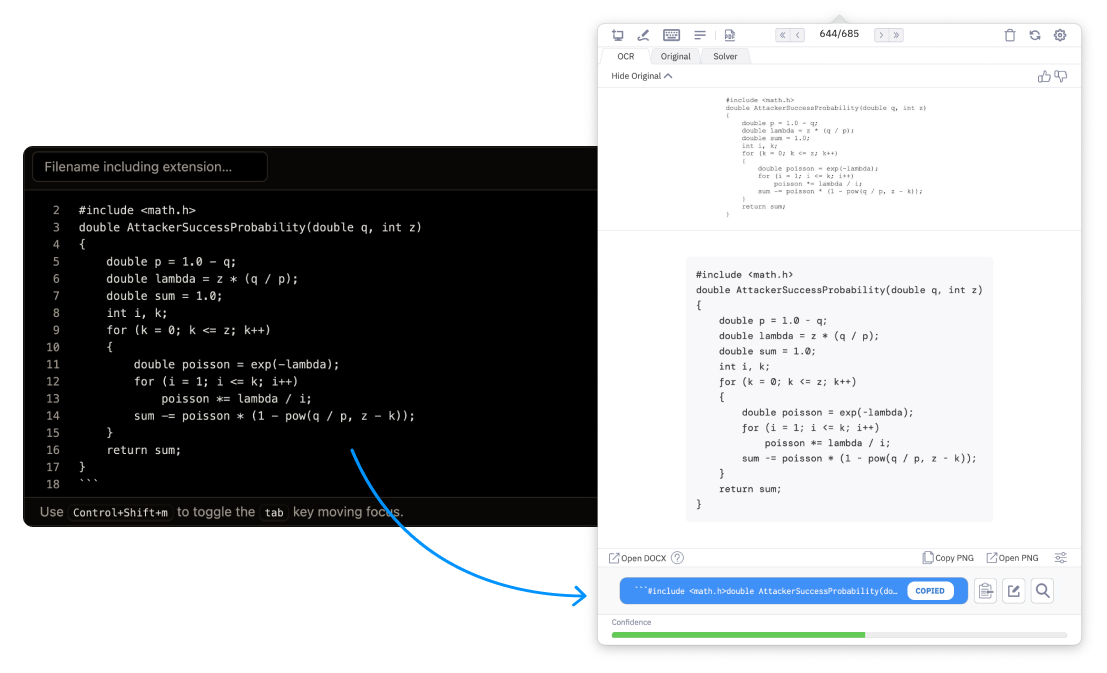Click editor line 'for (k = 0; k <= z; k++)'
This screenshot has width=1107, height=673.
(x=189, y=330)
